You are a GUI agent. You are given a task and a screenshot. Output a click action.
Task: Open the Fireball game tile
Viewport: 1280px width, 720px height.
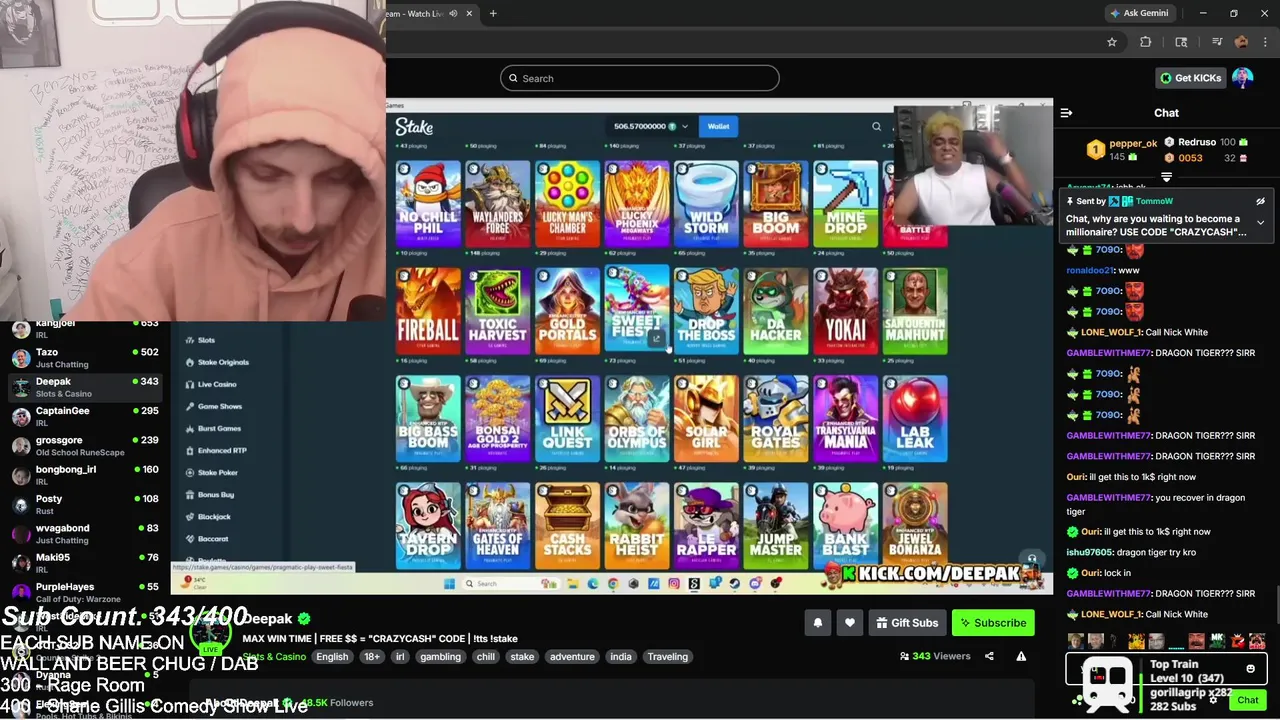pyautogui.click(x=428, y=311)
